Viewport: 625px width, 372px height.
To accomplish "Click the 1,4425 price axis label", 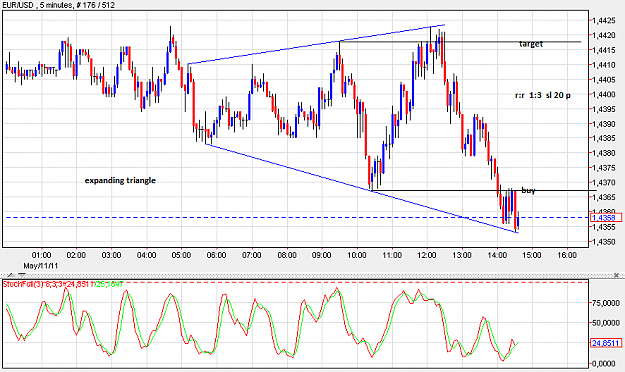I will (x=603, y=20).
